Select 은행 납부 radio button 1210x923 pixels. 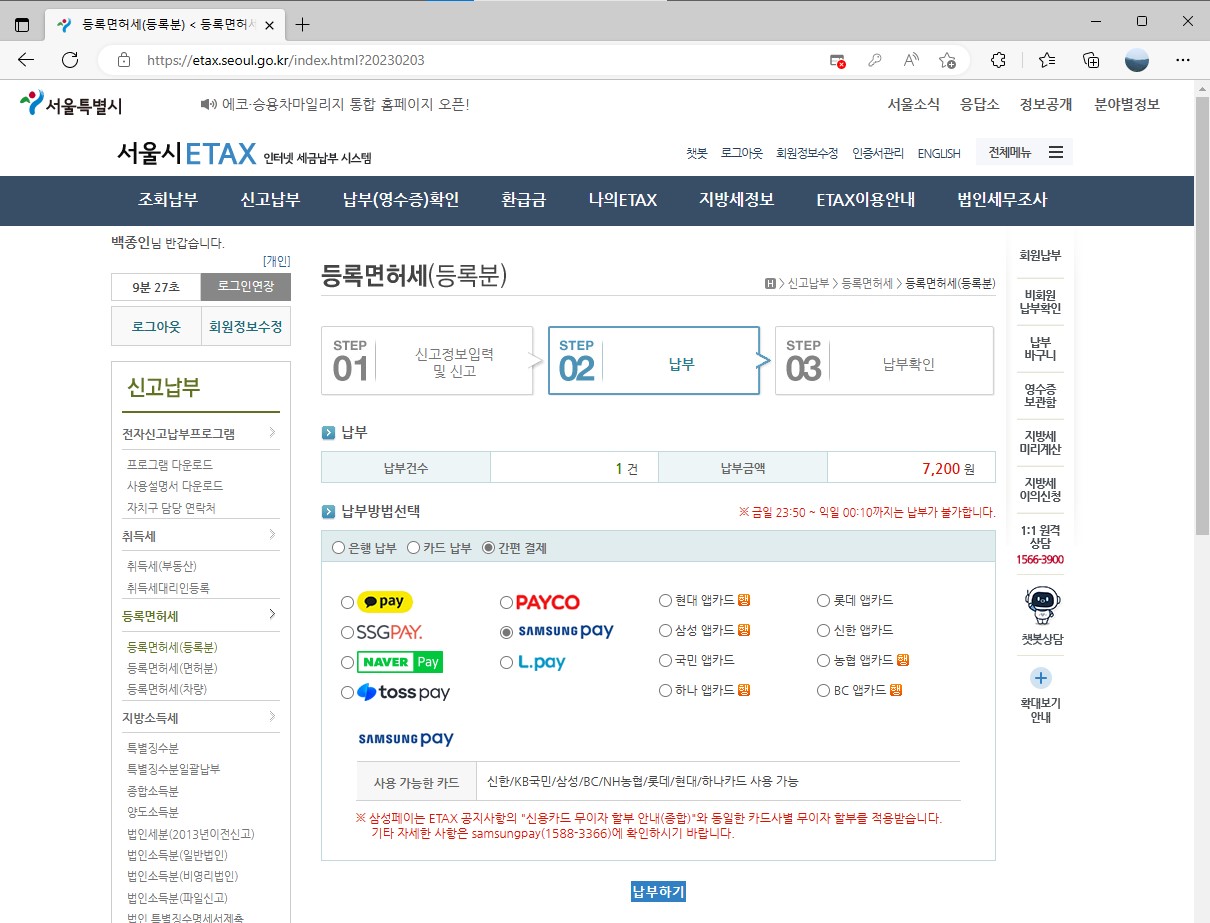(x=338, y=548)
